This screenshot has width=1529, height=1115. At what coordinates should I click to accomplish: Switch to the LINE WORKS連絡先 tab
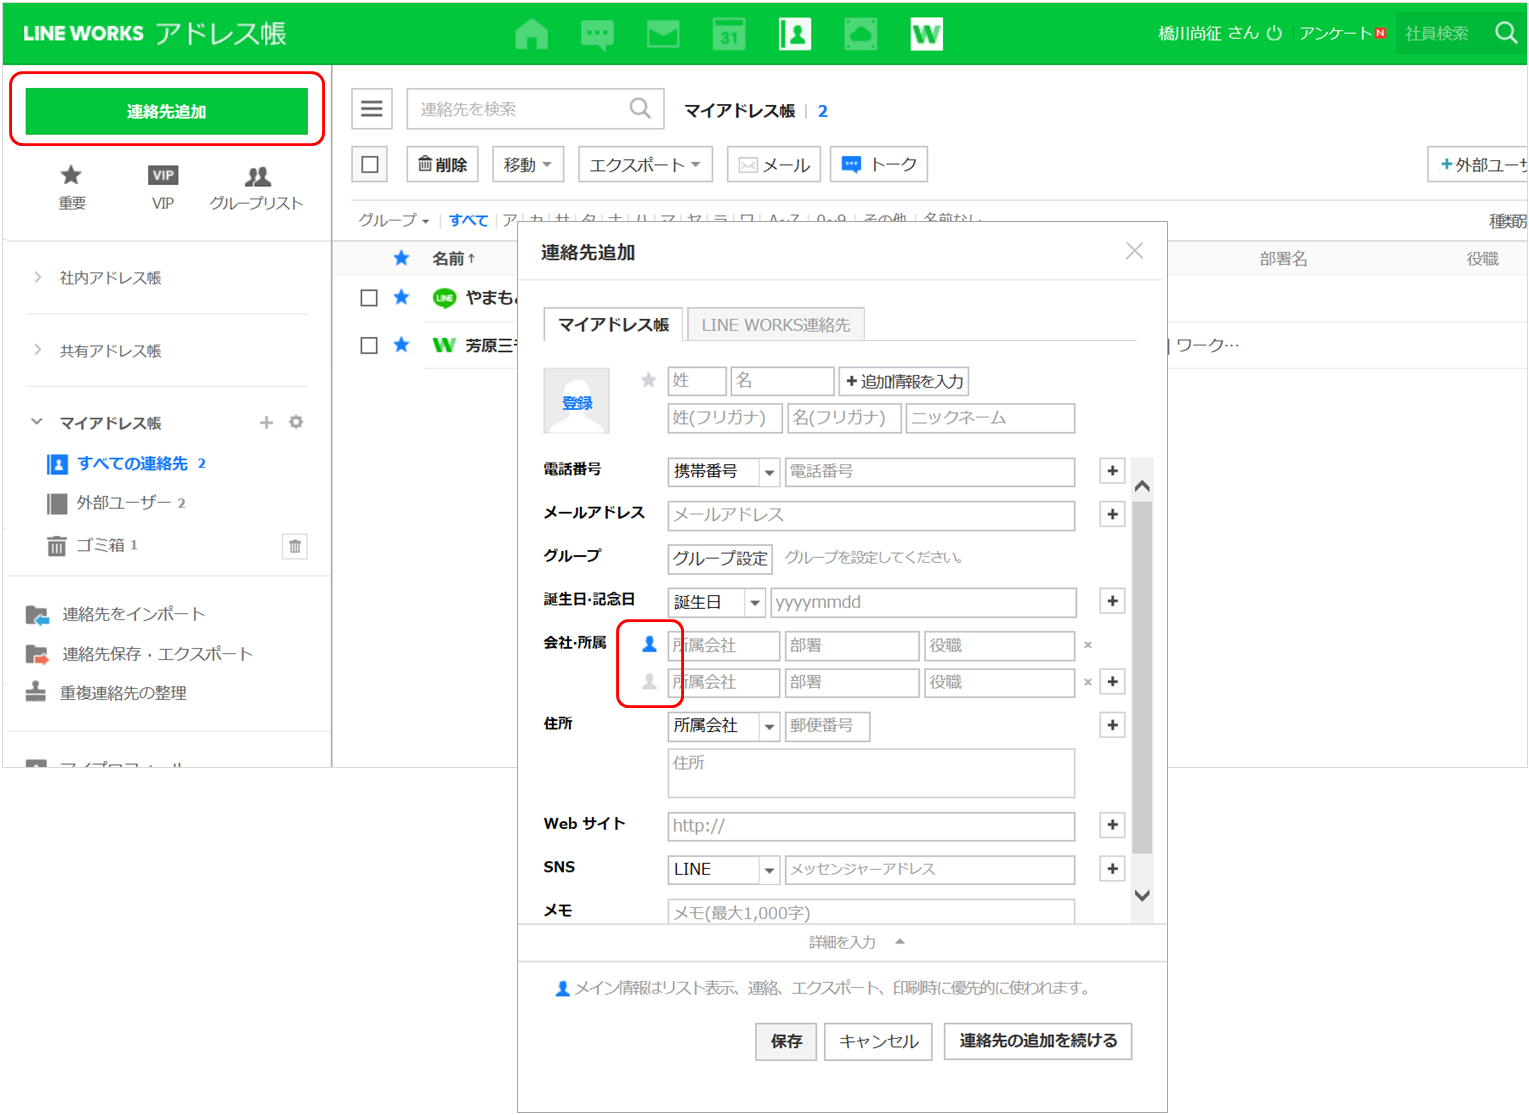point(775,325)
